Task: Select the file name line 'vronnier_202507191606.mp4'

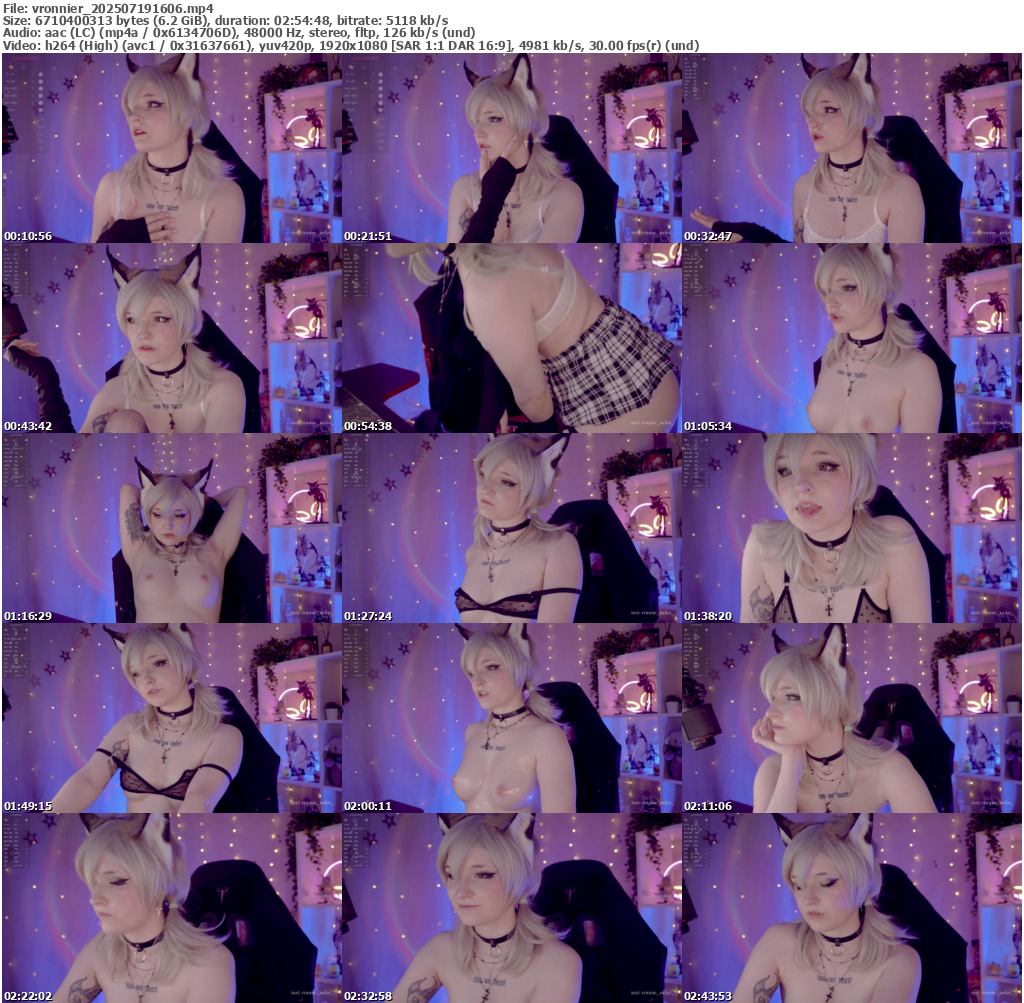Action: [x=108, y=8]
